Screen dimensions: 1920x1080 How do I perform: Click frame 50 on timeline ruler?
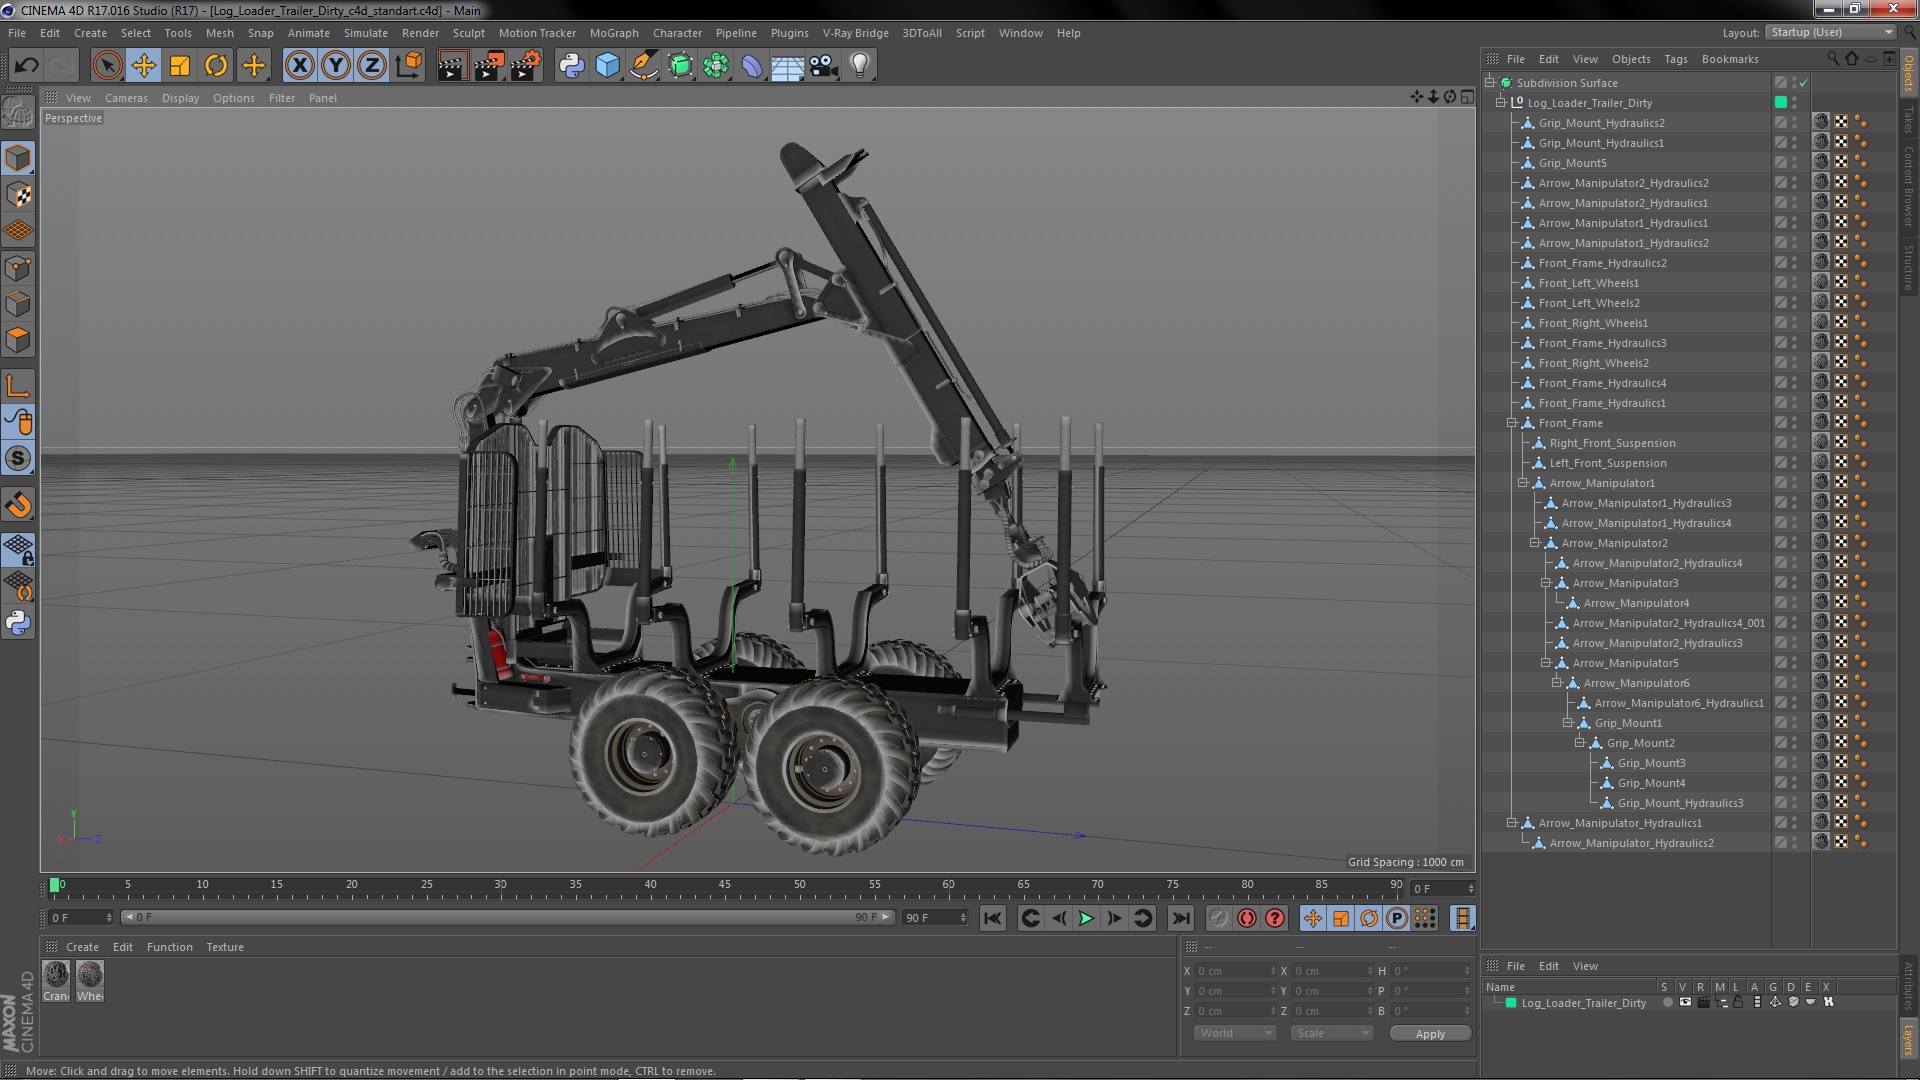[x=799, y=886]
